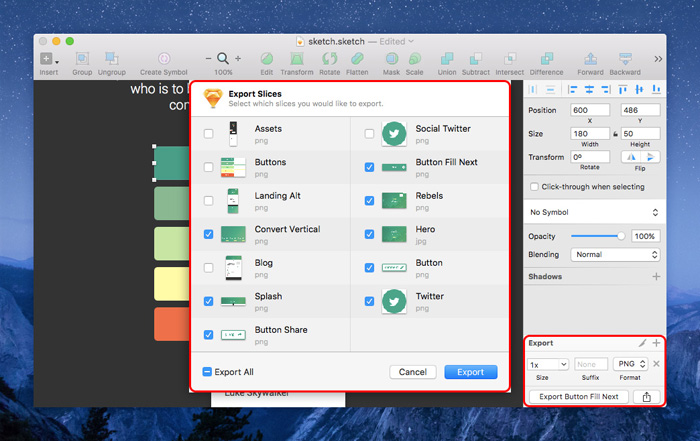Uncheck the Convert Vertical slice
The image size is (700, 441).
pos(208,234)
